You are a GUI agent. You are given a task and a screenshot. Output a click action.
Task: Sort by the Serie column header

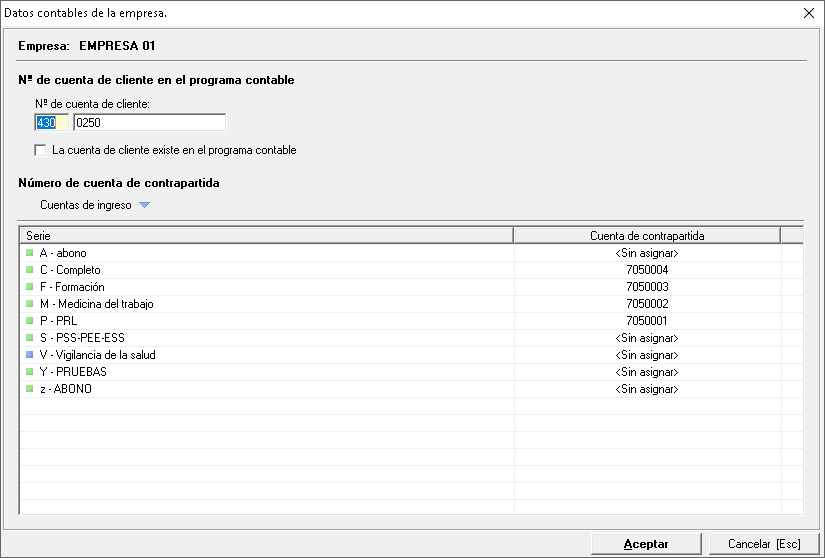pyautogui.click(x=265, y=235)
